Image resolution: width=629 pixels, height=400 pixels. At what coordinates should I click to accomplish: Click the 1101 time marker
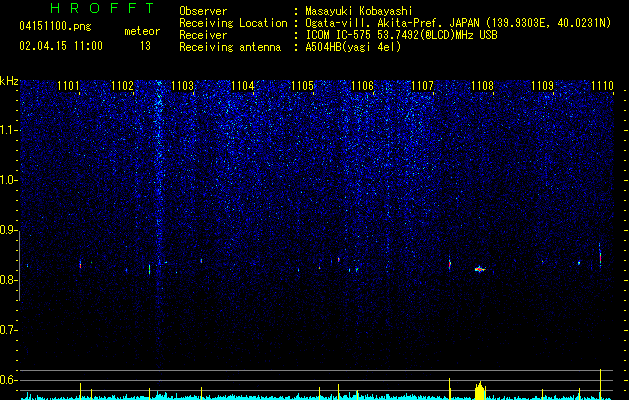(69, 86)
